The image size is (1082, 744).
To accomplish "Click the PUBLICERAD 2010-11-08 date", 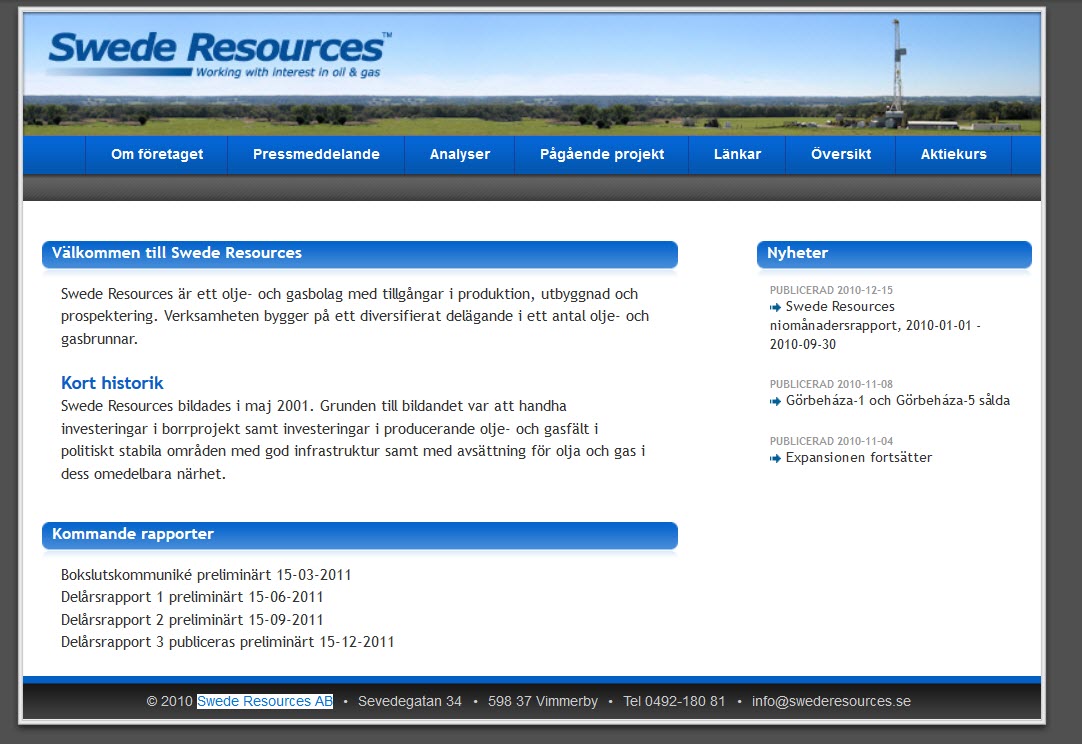I will (x=831, y=384).
